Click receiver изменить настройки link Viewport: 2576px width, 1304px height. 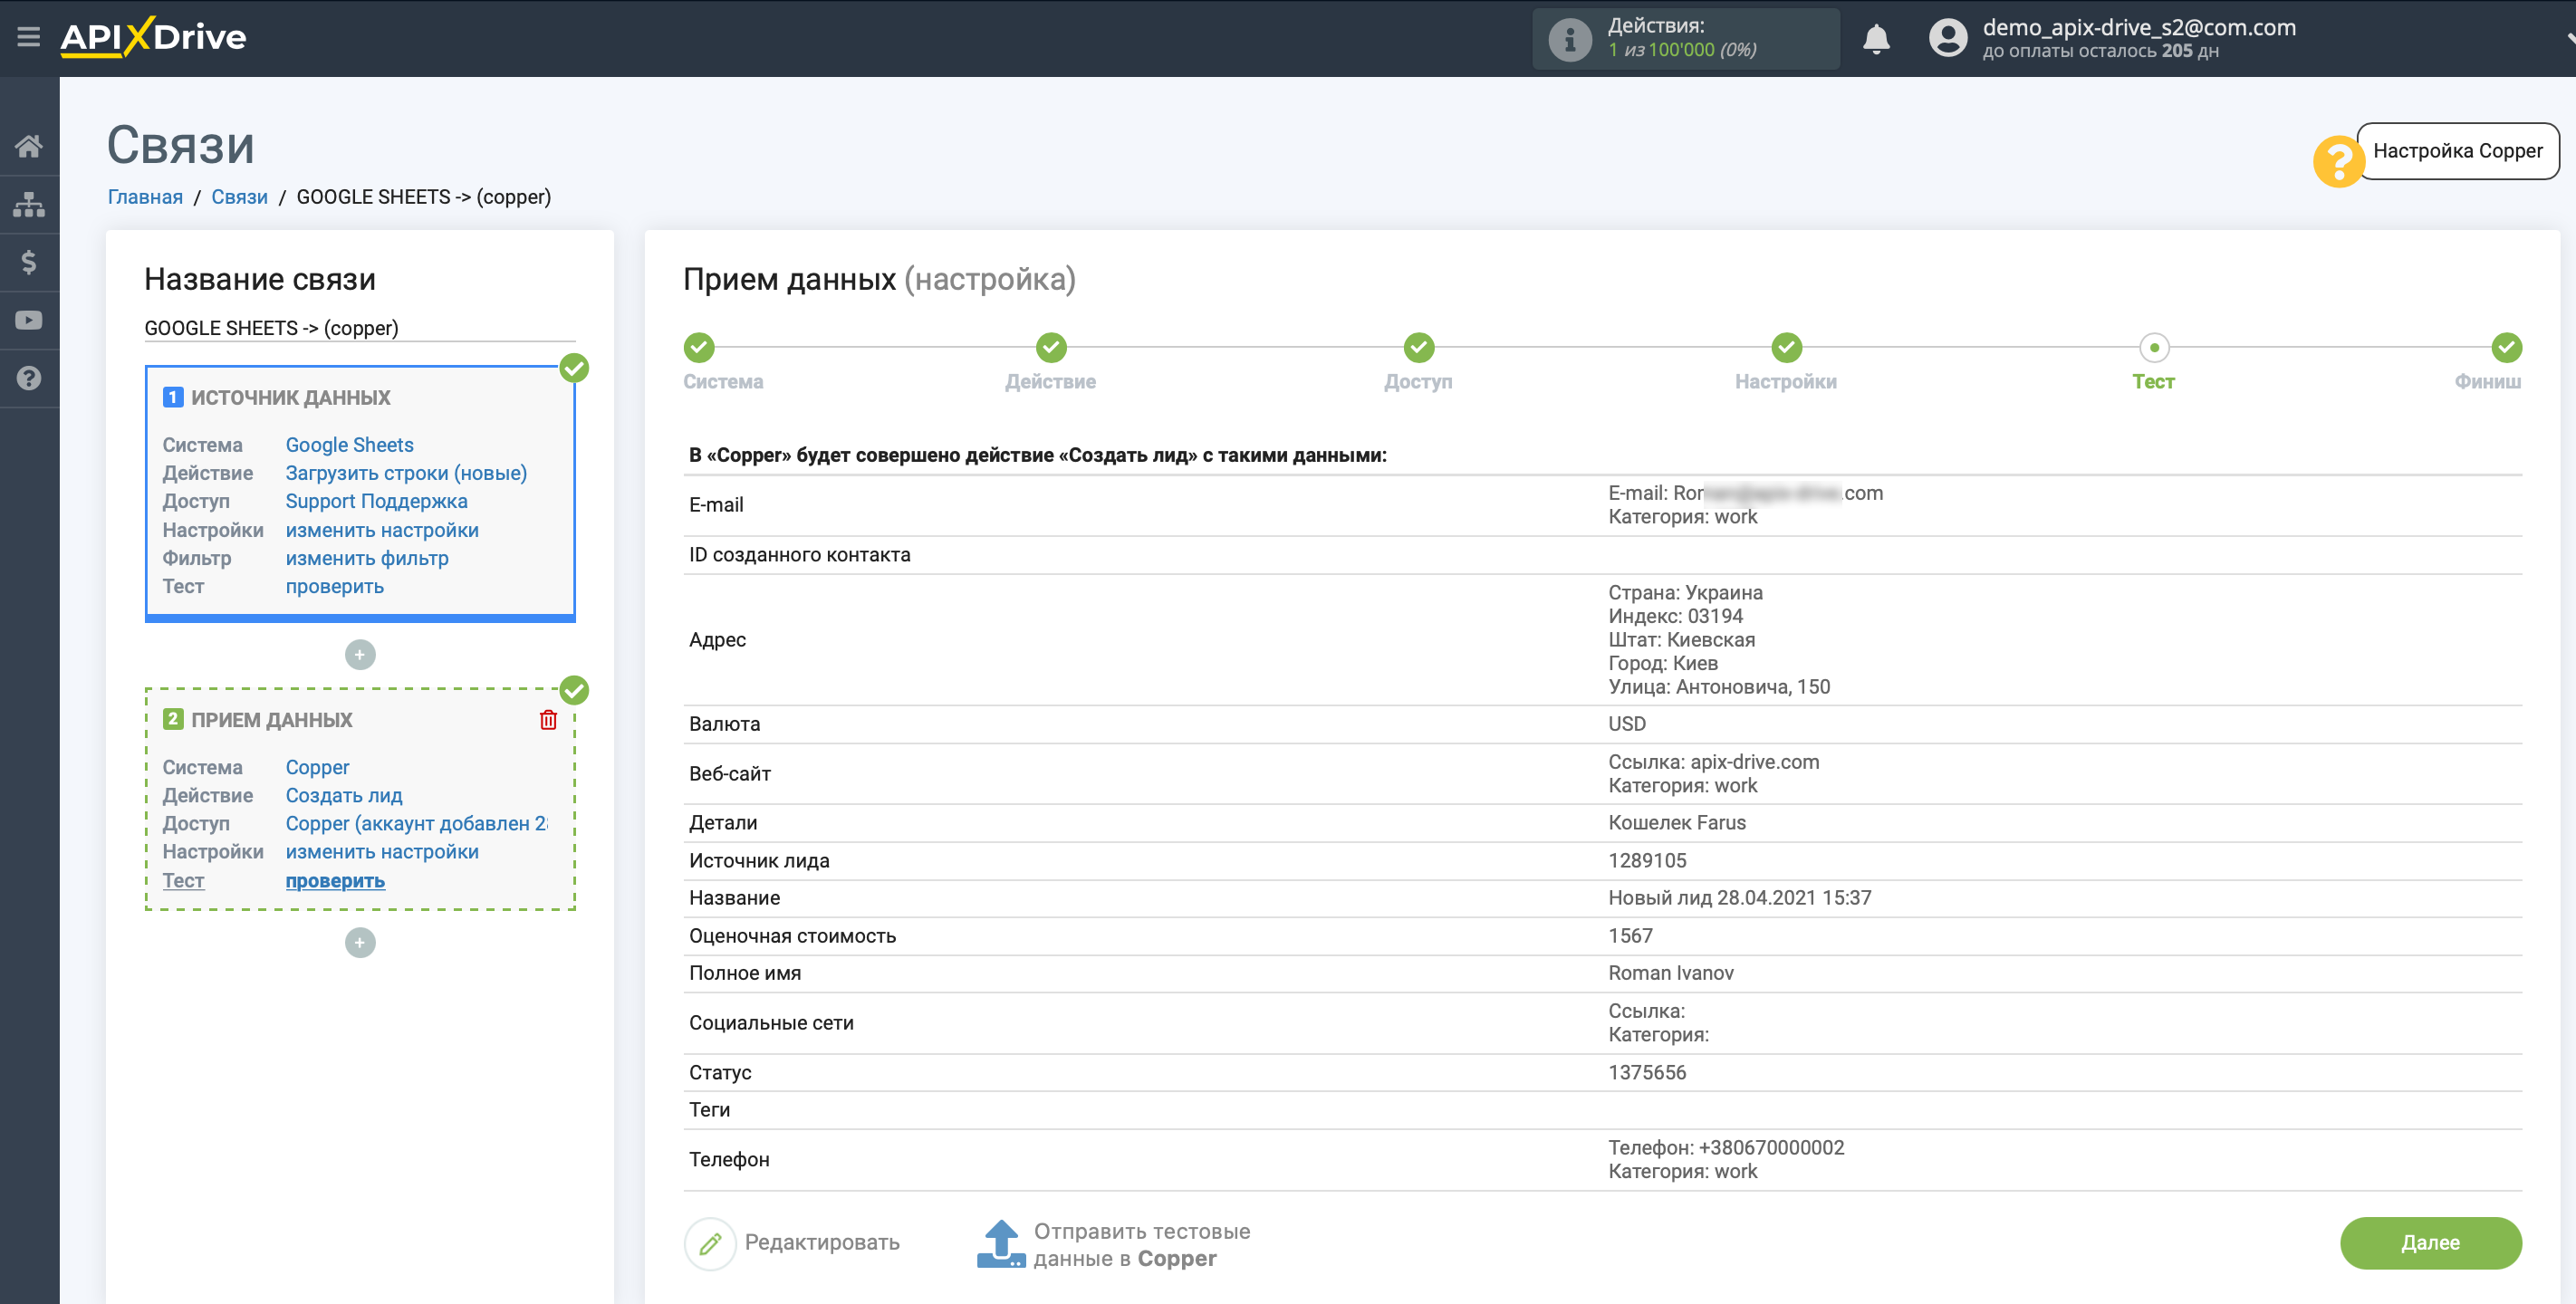coord(382,852)
